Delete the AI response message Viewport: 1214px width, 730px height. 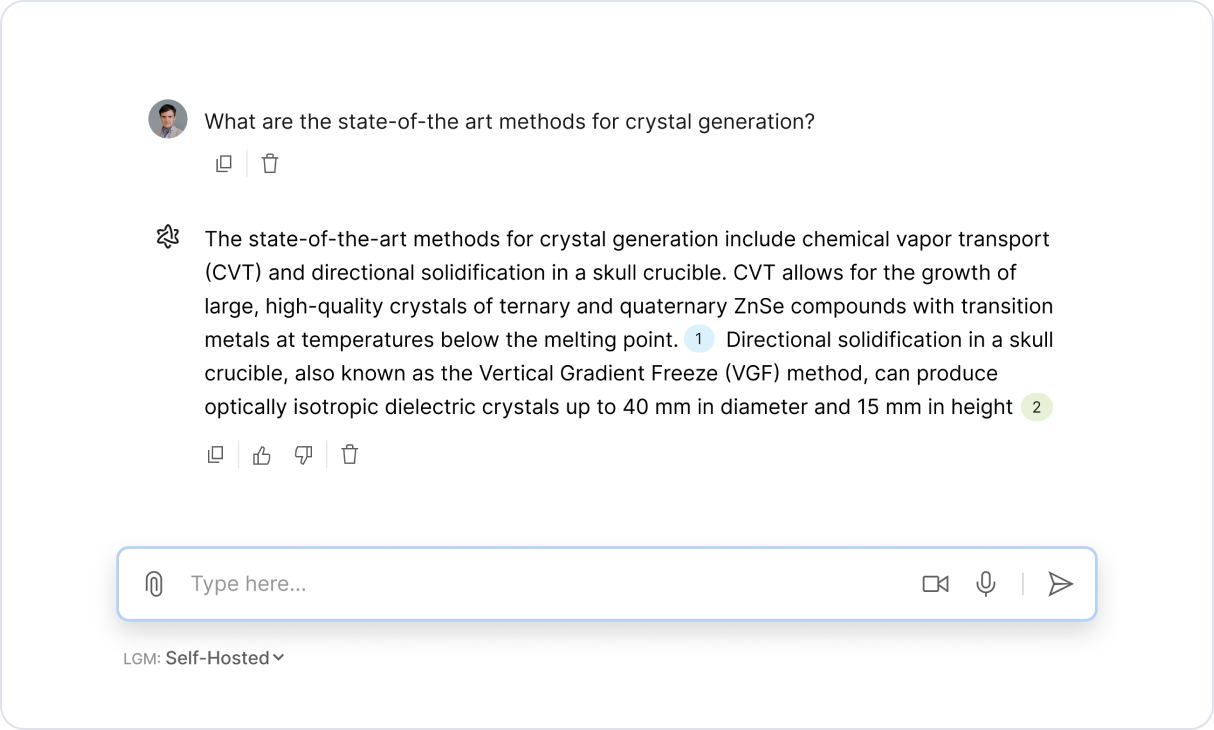[x=349, y=455]
